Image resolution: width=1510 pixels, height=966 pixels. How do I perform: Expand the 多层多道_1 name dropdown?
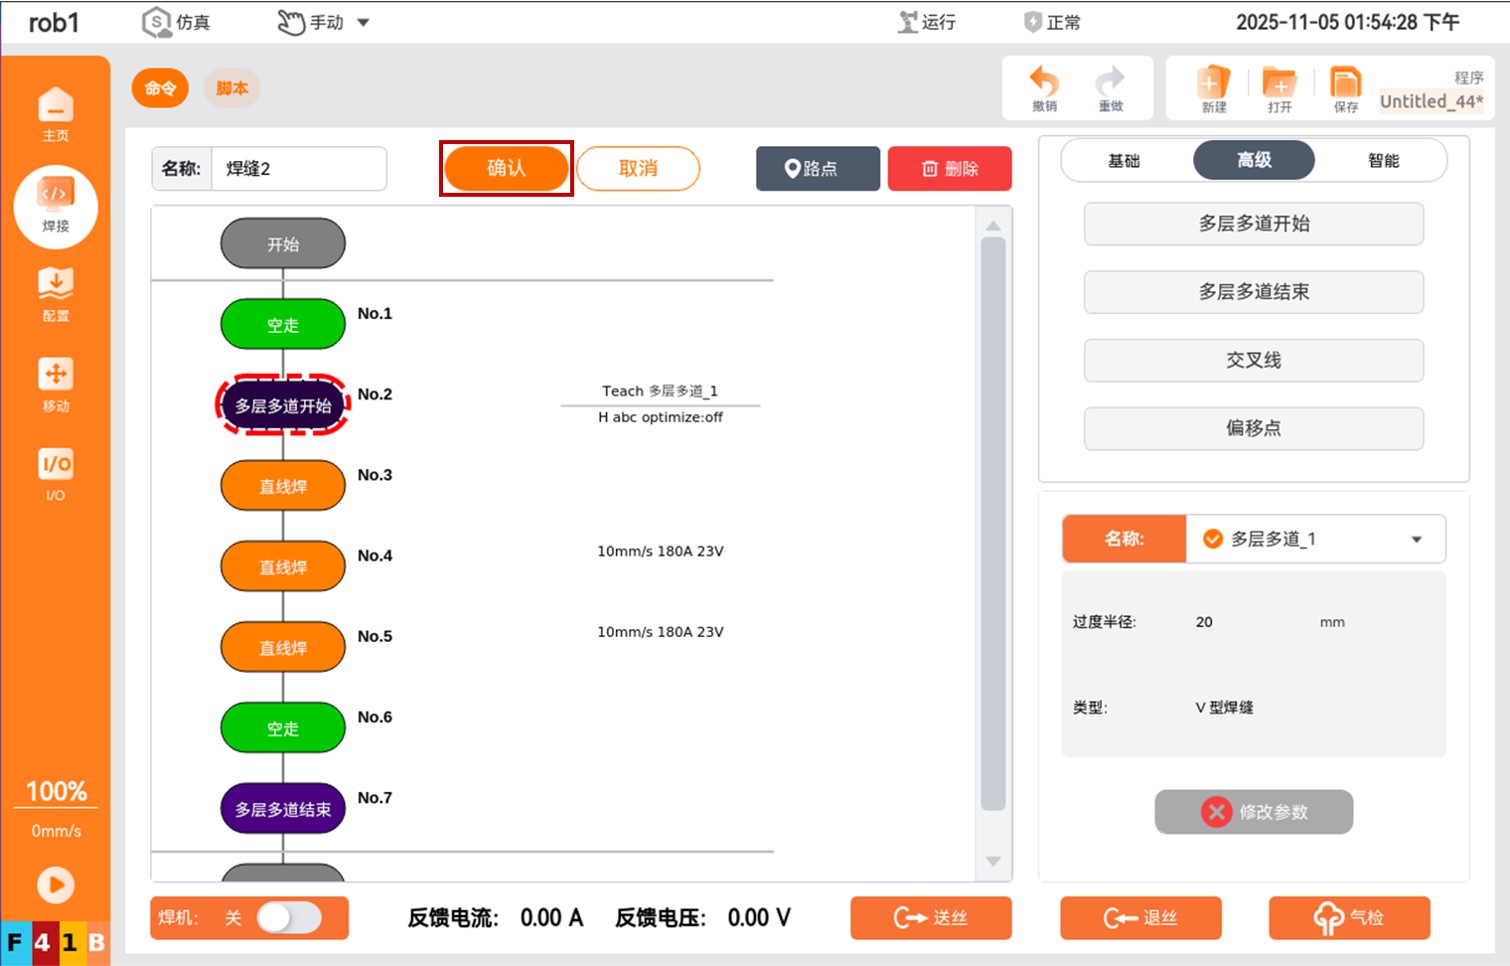click(x=1416, y=539)
